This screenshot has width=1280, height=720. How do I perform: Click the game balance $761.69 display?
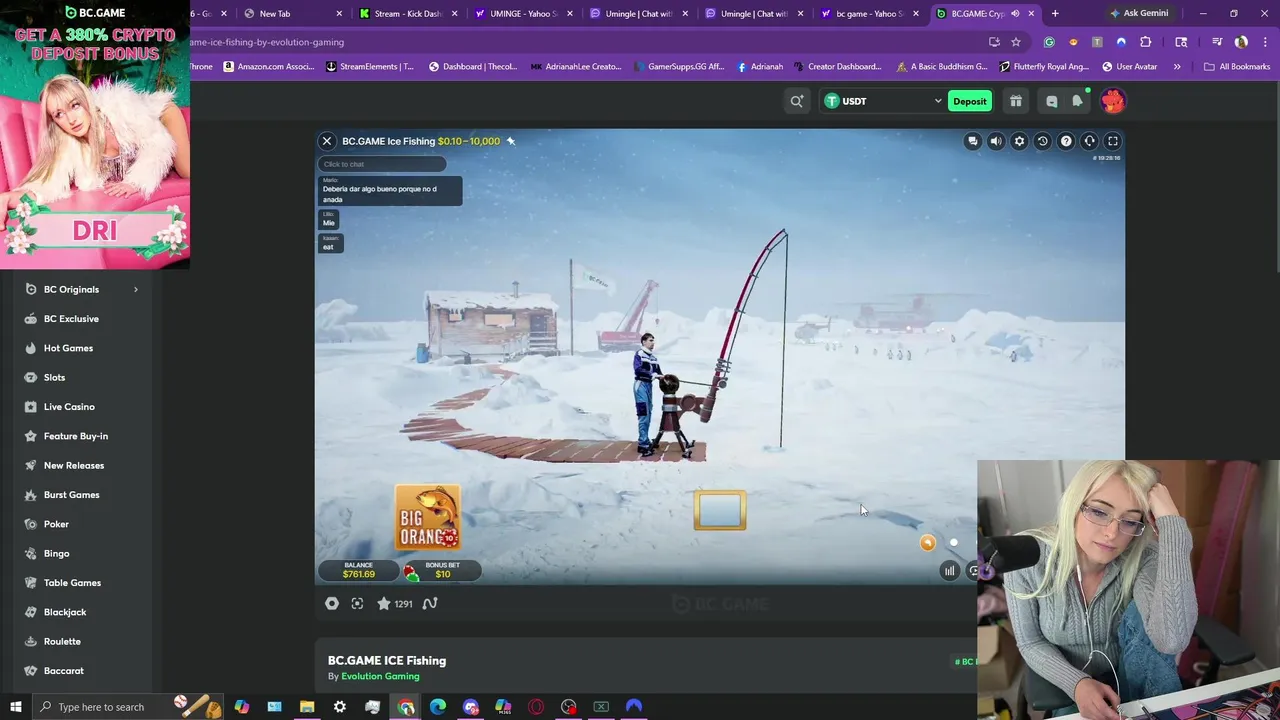point(358,570)
